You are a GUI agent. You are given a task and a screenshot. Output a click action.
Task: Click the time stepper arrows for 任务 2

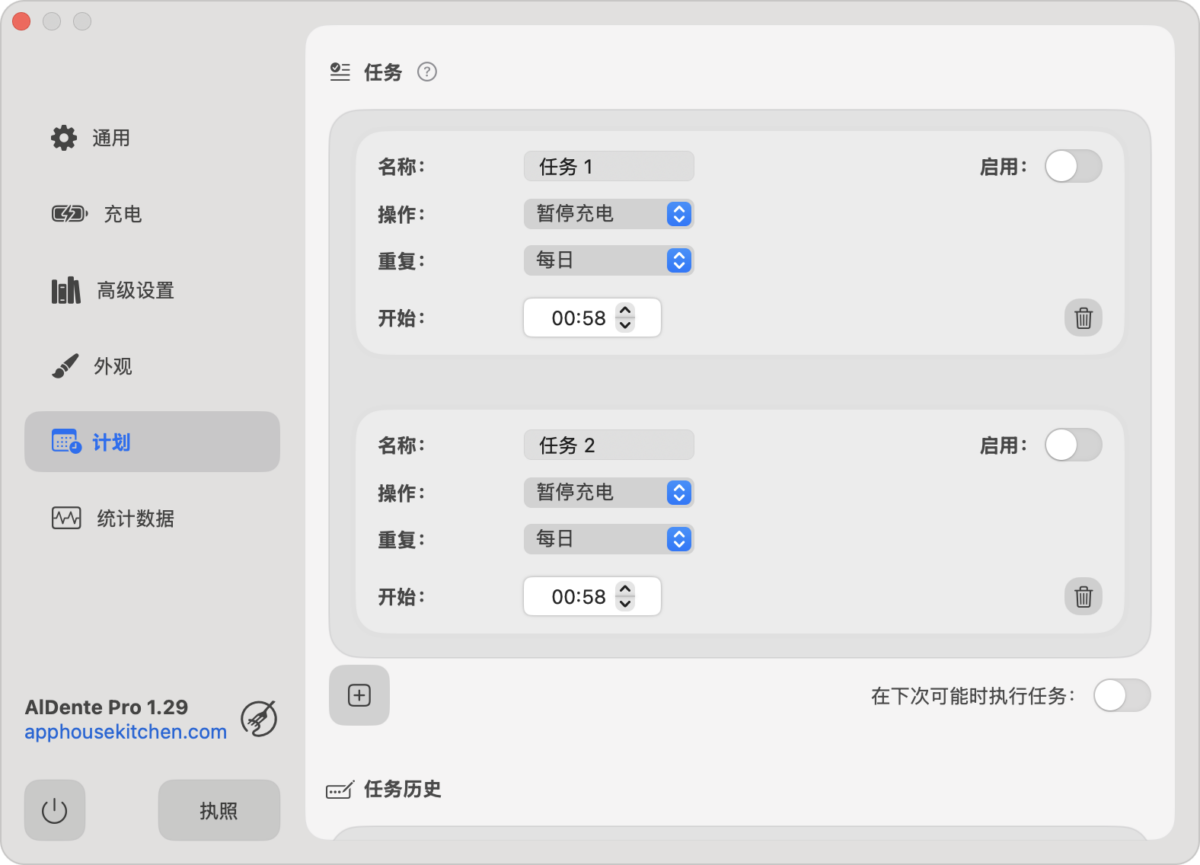coord(625,597)
